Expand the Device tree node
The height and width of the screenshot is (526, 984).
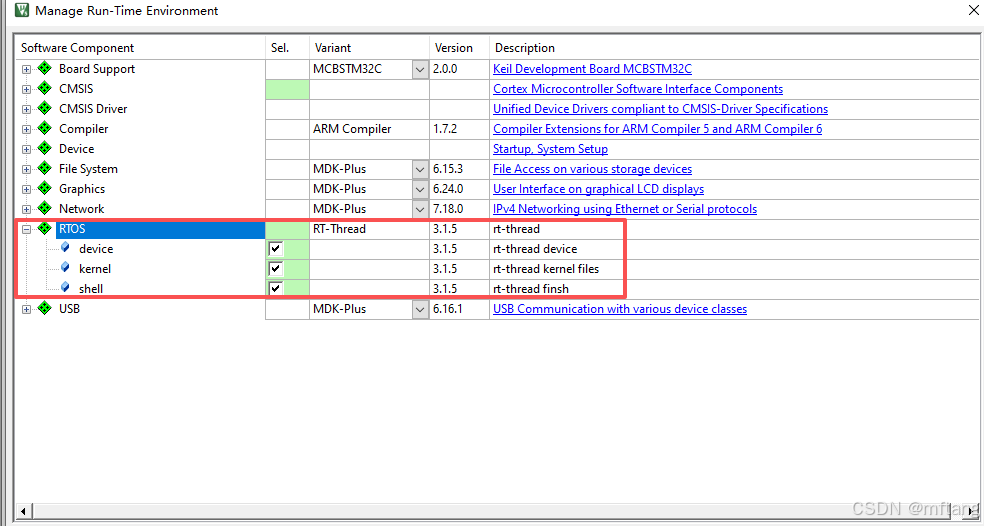point(26,149)
